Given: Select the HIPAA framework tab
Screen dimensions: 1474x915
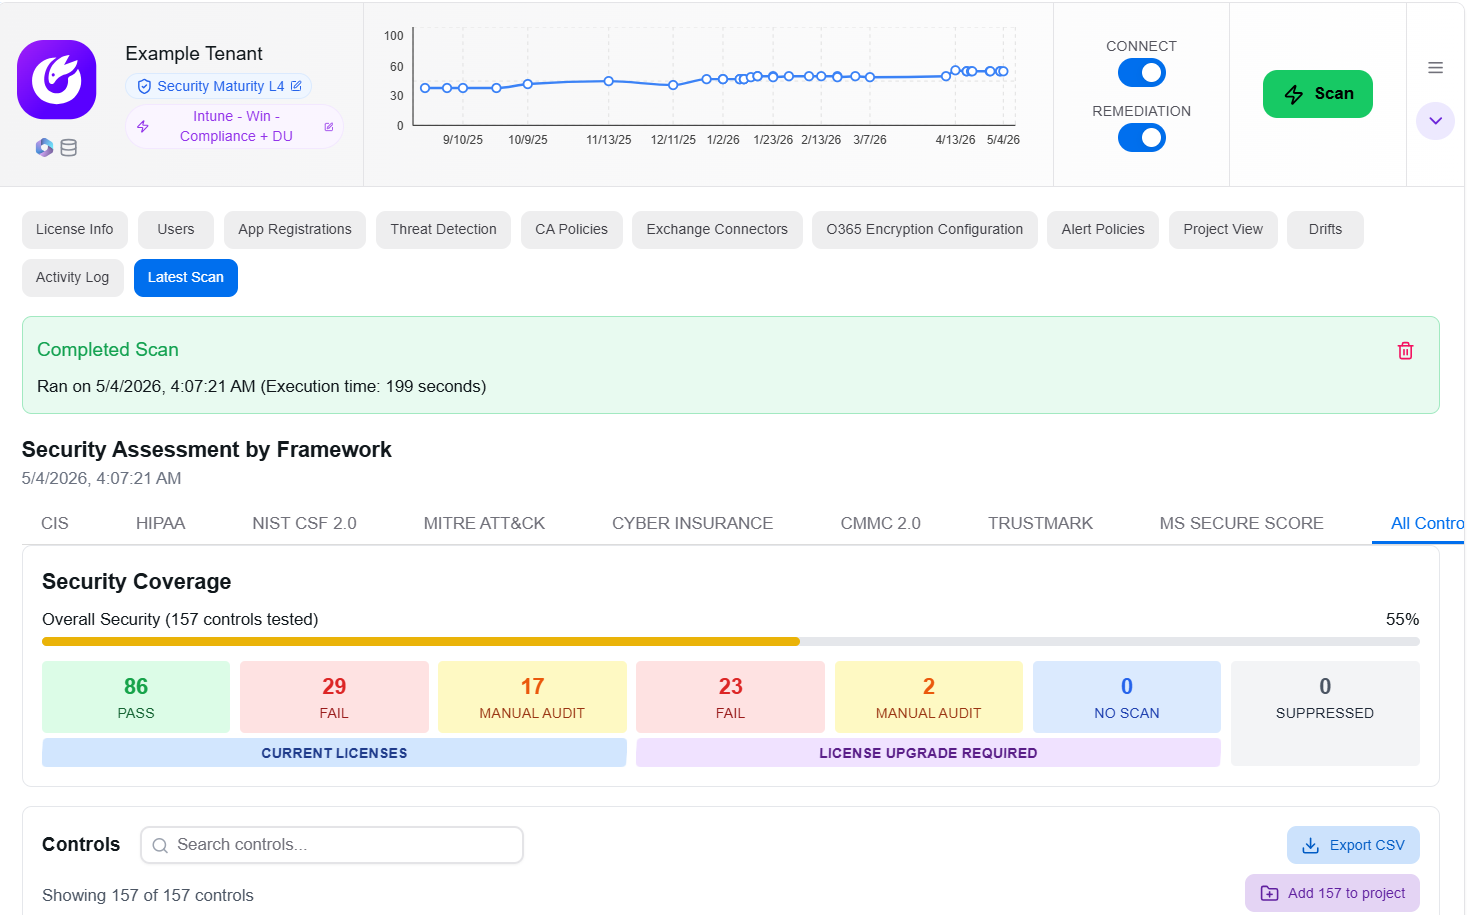Looking at the screenshot, I should (x=161, y=524).
